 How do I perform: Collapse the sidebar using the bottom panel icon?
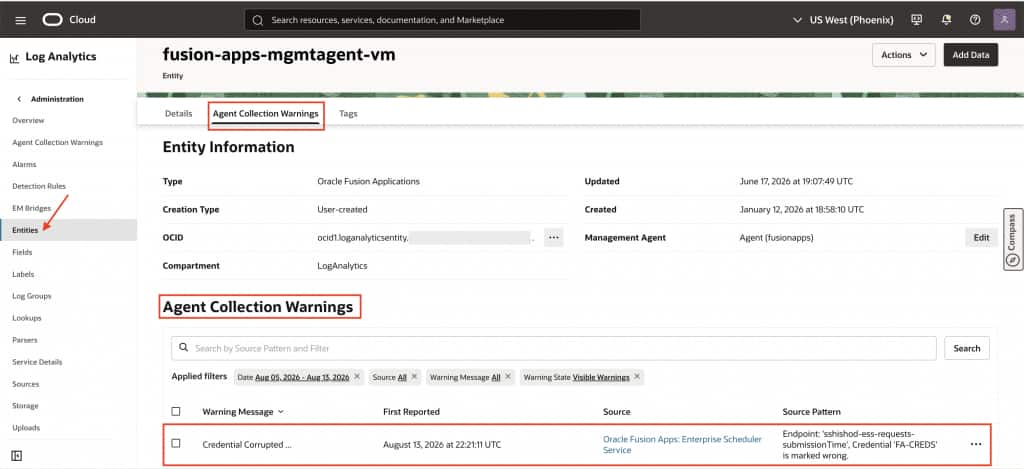17,456
